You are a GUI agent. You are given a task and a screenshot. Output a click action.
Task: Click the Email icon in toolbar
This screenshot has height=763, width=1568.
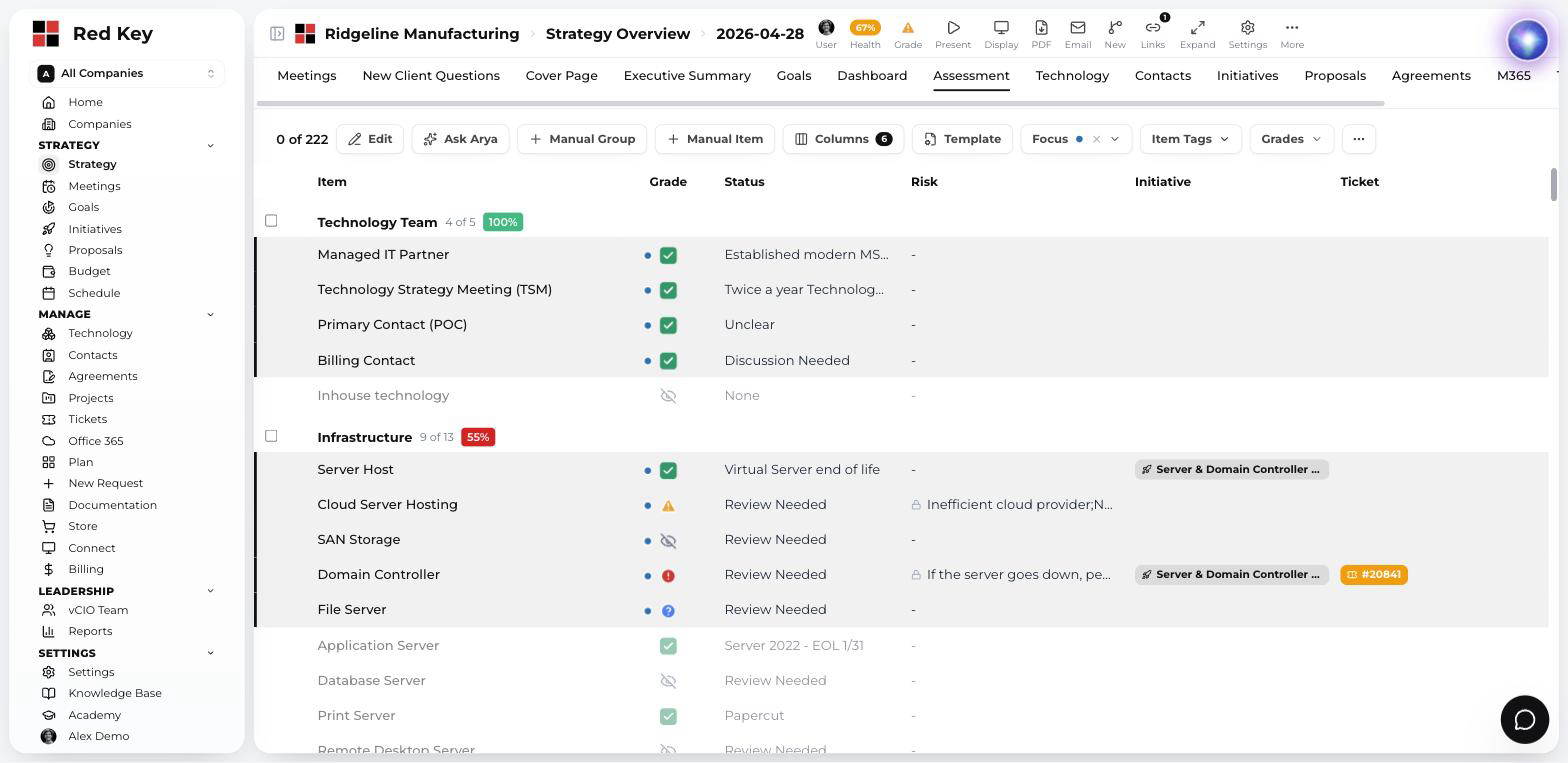(1077, 27)
